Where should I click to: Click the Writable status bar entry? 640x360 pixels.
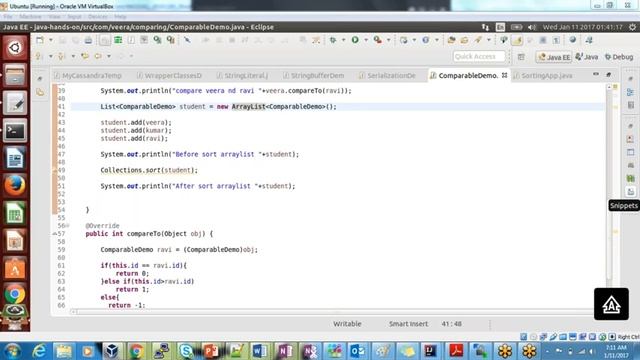(x=347, y=324)
